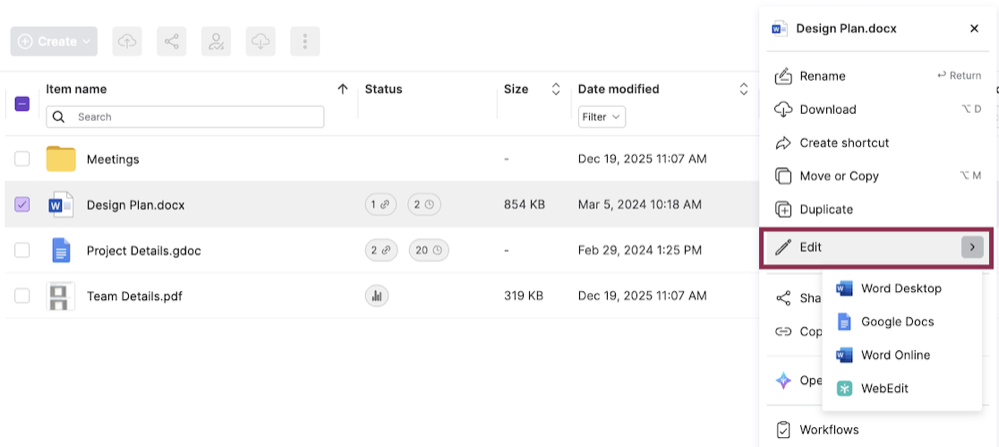Uncheck the Design Plan.docx checkbox

22,205
